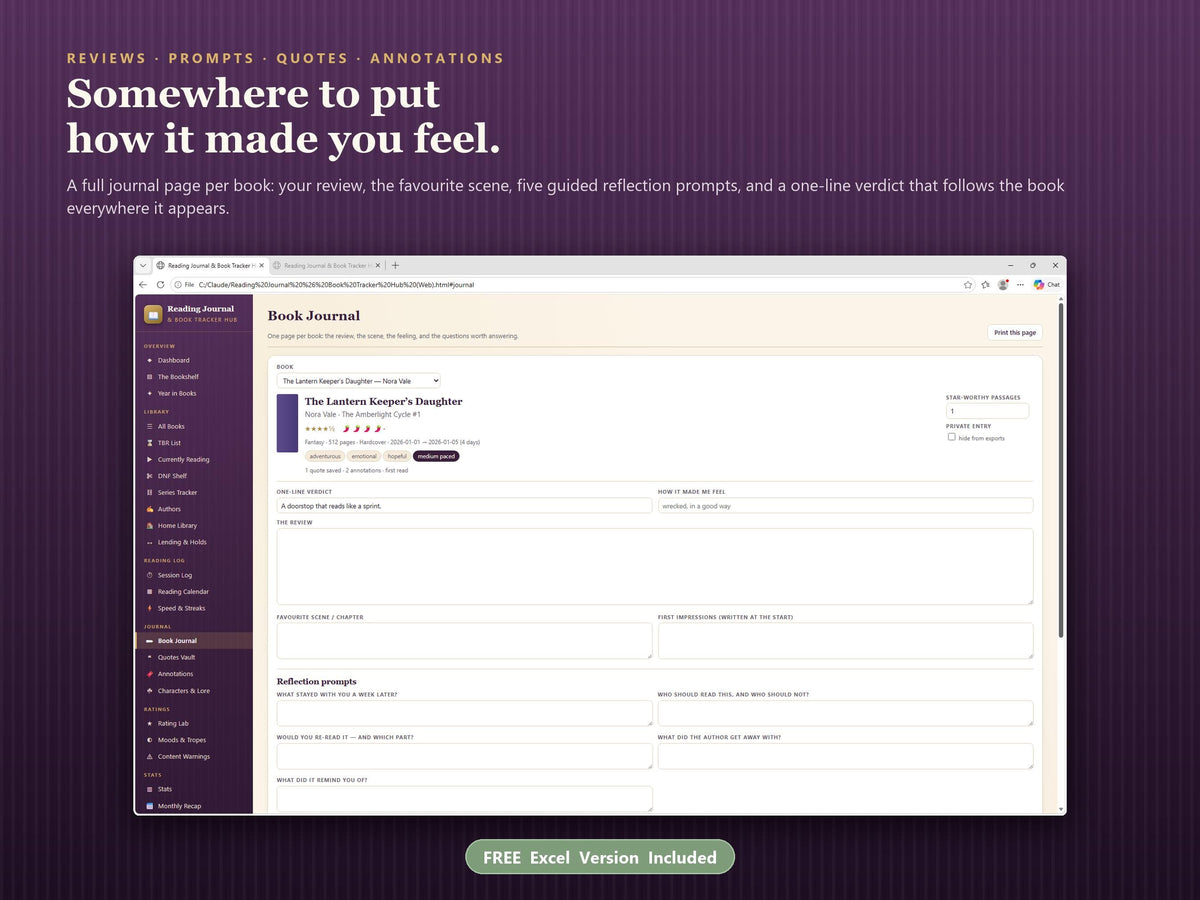Click the page vertical scrollbar
The height and width of the screenshot is (900, 1200).
[1061, 470]
